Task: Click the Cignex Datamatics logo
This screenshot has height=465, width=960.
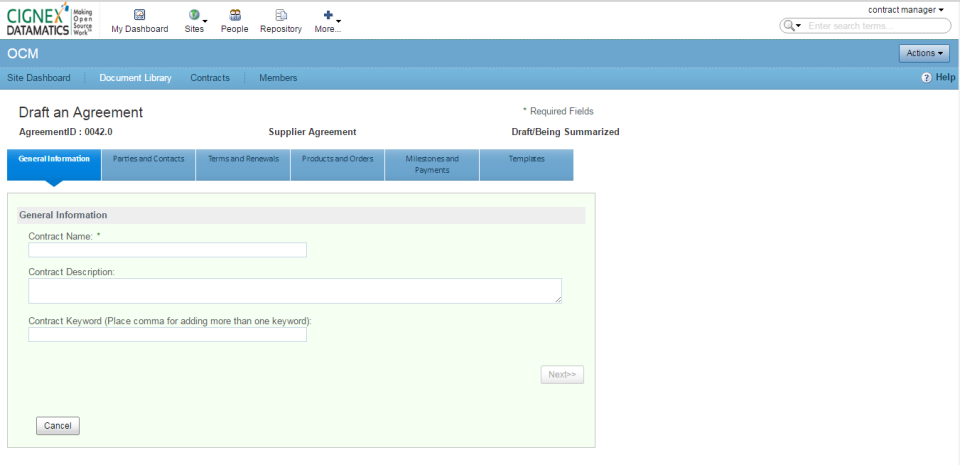Action: (x=50, y=20)
